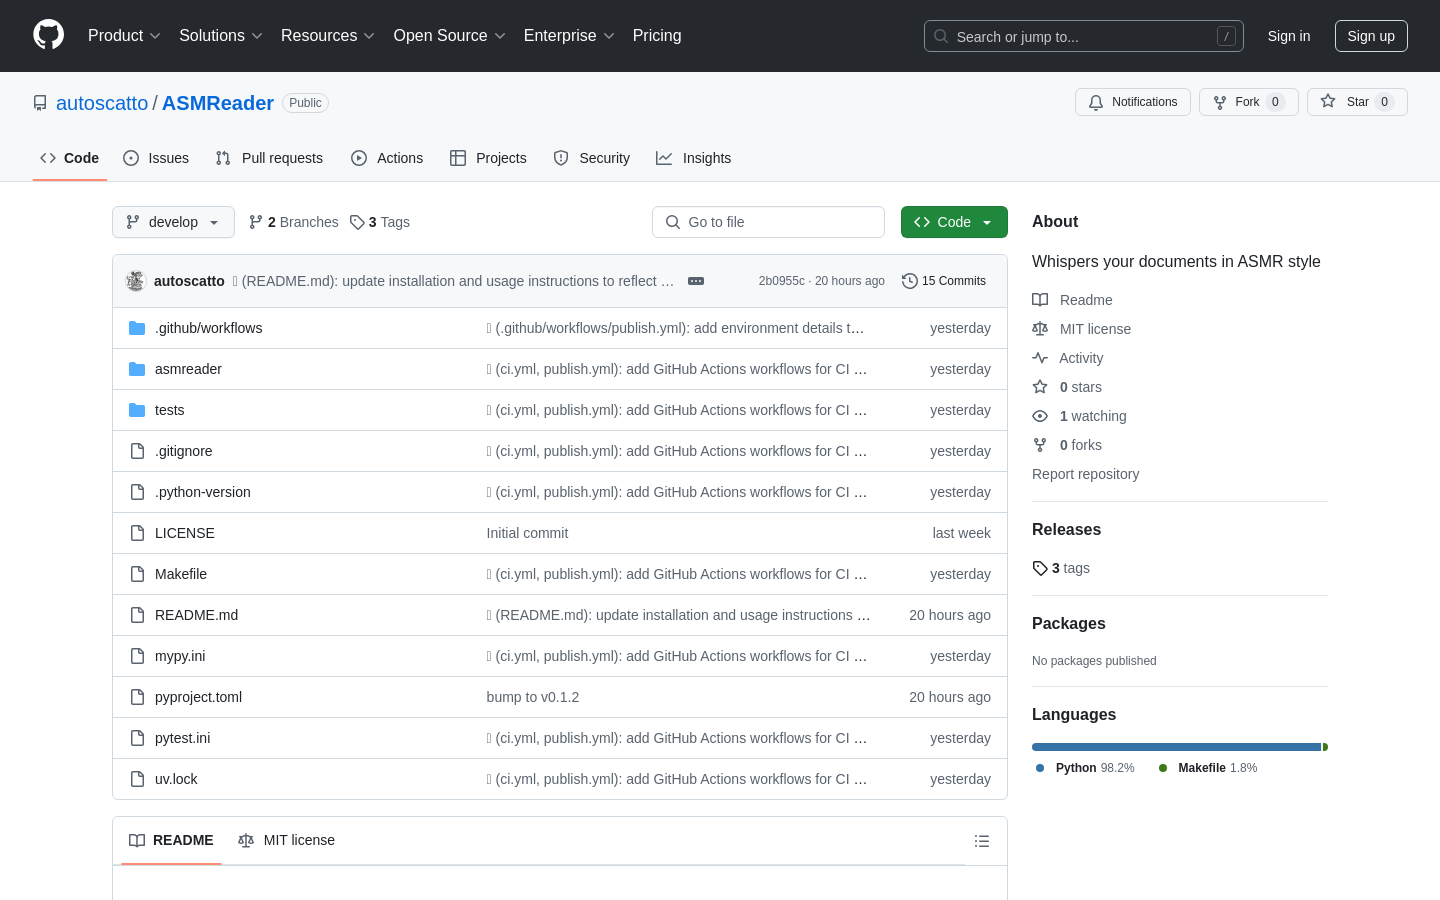Switch to the Projects tab
This screenshot has width=1440, height=900.
tap(488, 158)
